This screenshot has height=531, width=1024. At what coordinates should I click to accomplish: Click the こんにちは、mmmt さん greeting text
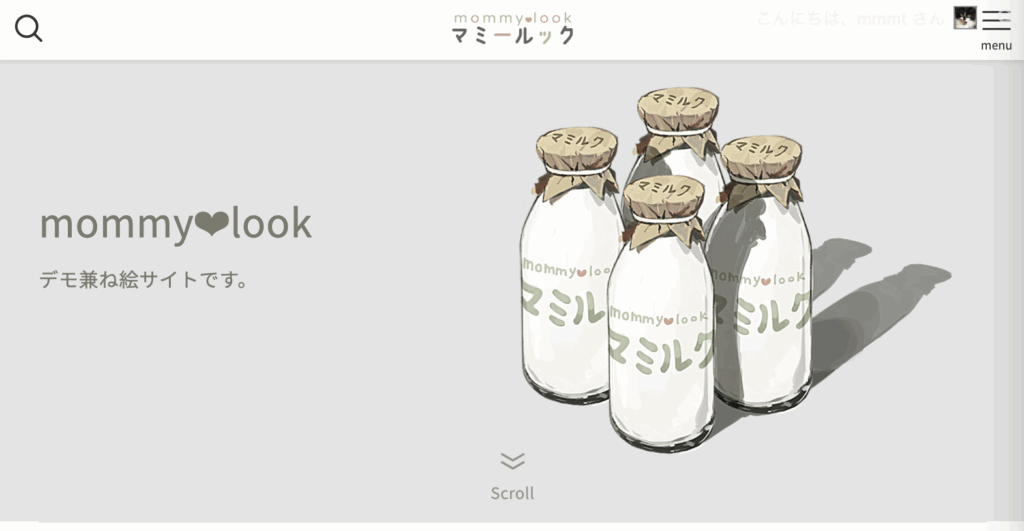pos(851,18)
